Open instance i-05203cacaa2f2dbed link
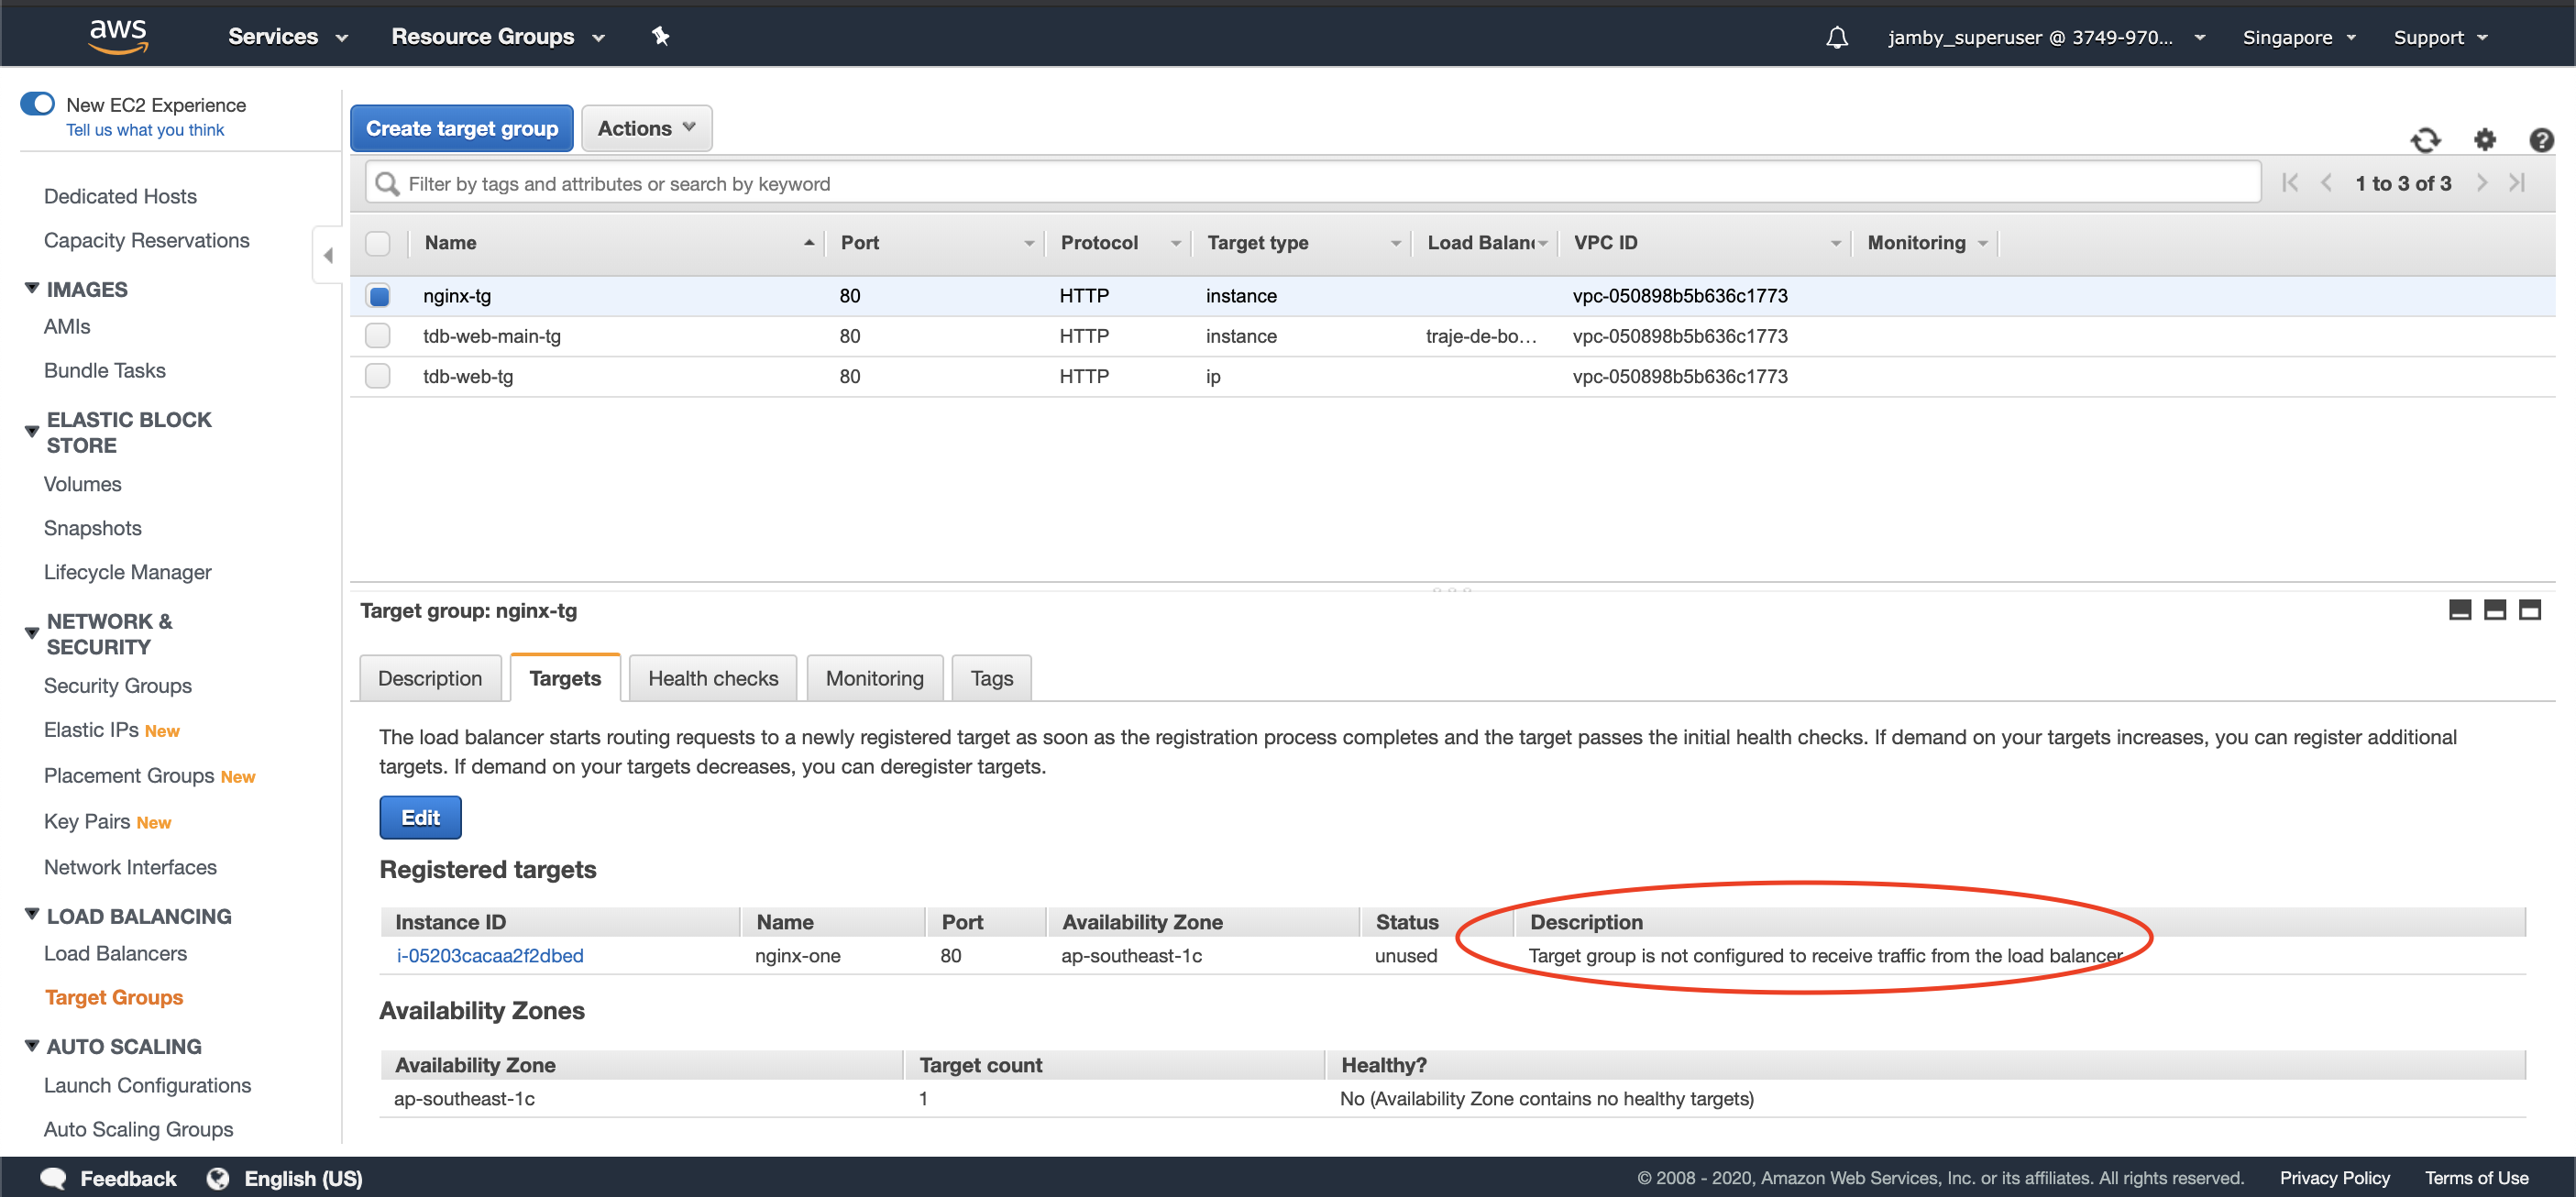 pos(490,955)
